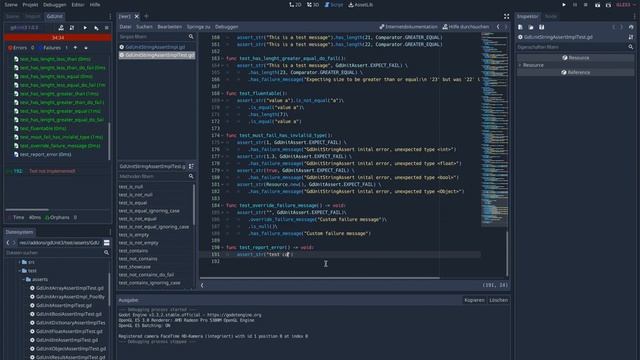Viewport: 640px width, 360px height.
Task: Fold test_fluentable function at line 168
Action: point(222,93)
